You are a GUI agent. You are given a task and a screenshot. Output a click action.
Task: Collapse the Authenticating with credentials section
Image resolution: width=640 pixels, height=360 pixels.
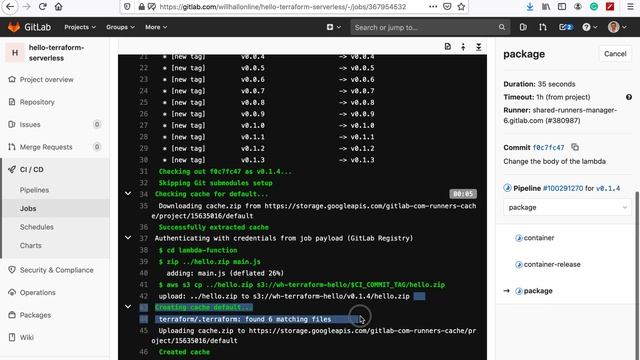point(128,238)
